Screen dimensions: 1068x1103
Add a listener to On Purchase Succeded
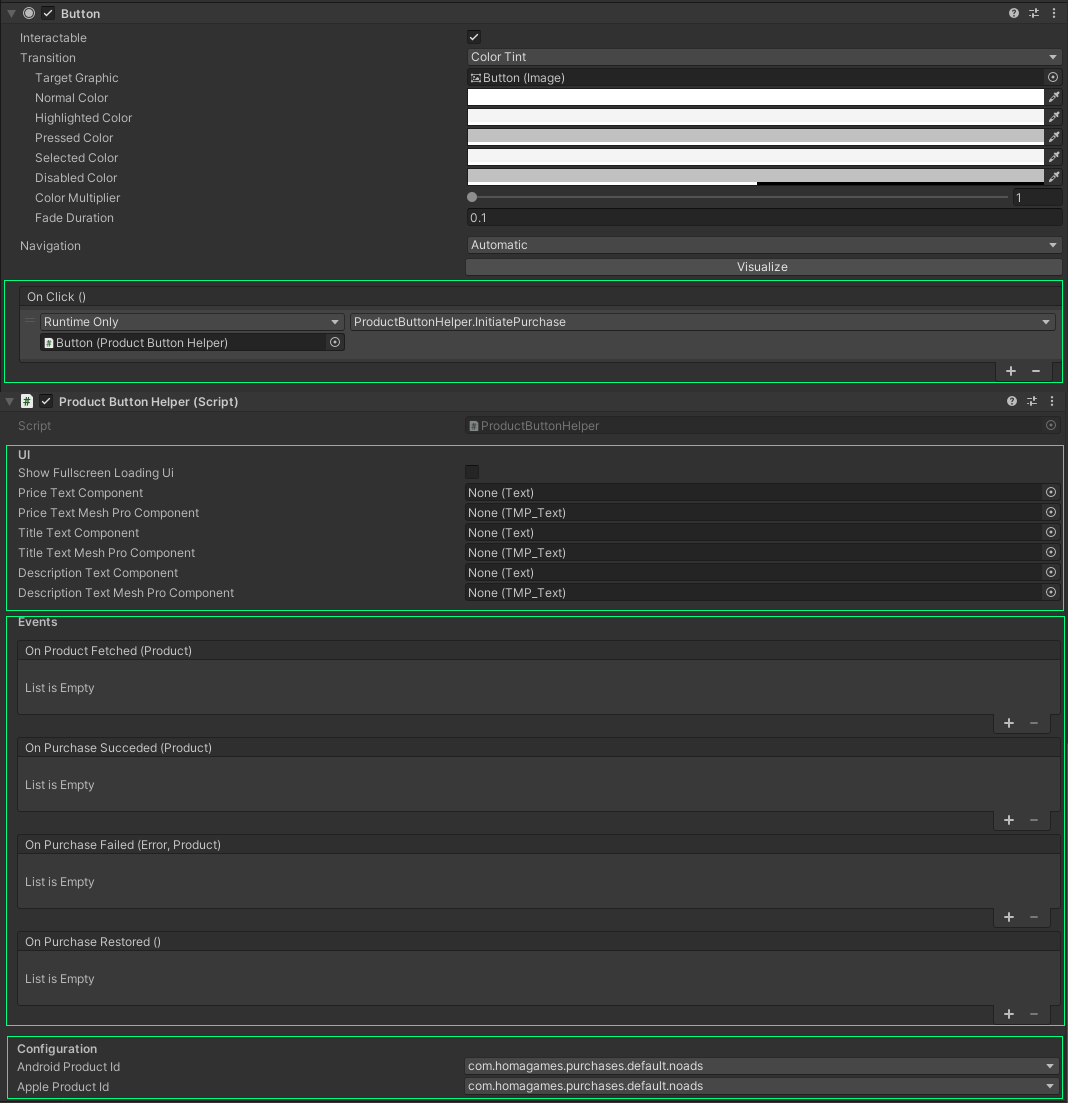(1008, 820)
